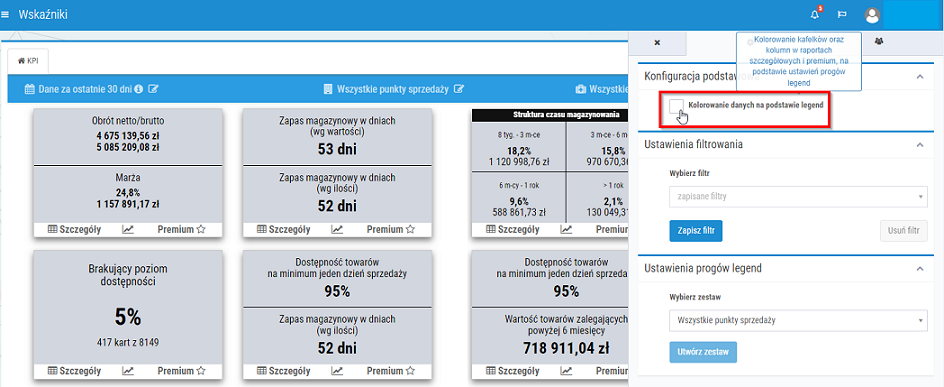Open the Wybierz zestaw dropdown

click(x=798, y=320)
